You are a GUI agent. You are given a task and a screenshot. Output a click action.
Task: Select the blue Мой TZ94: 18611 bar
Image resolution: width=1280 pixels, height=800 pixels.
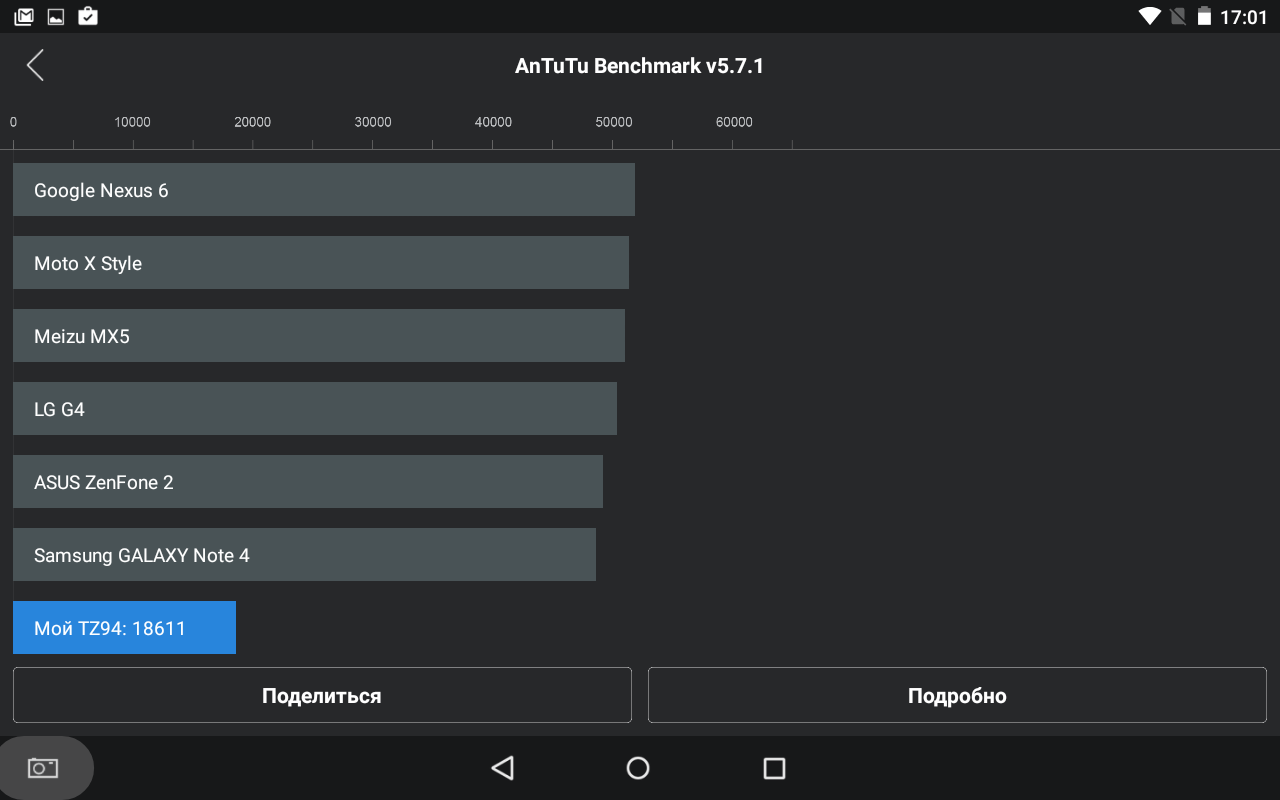pyautogui.click(x=124, y=628)
